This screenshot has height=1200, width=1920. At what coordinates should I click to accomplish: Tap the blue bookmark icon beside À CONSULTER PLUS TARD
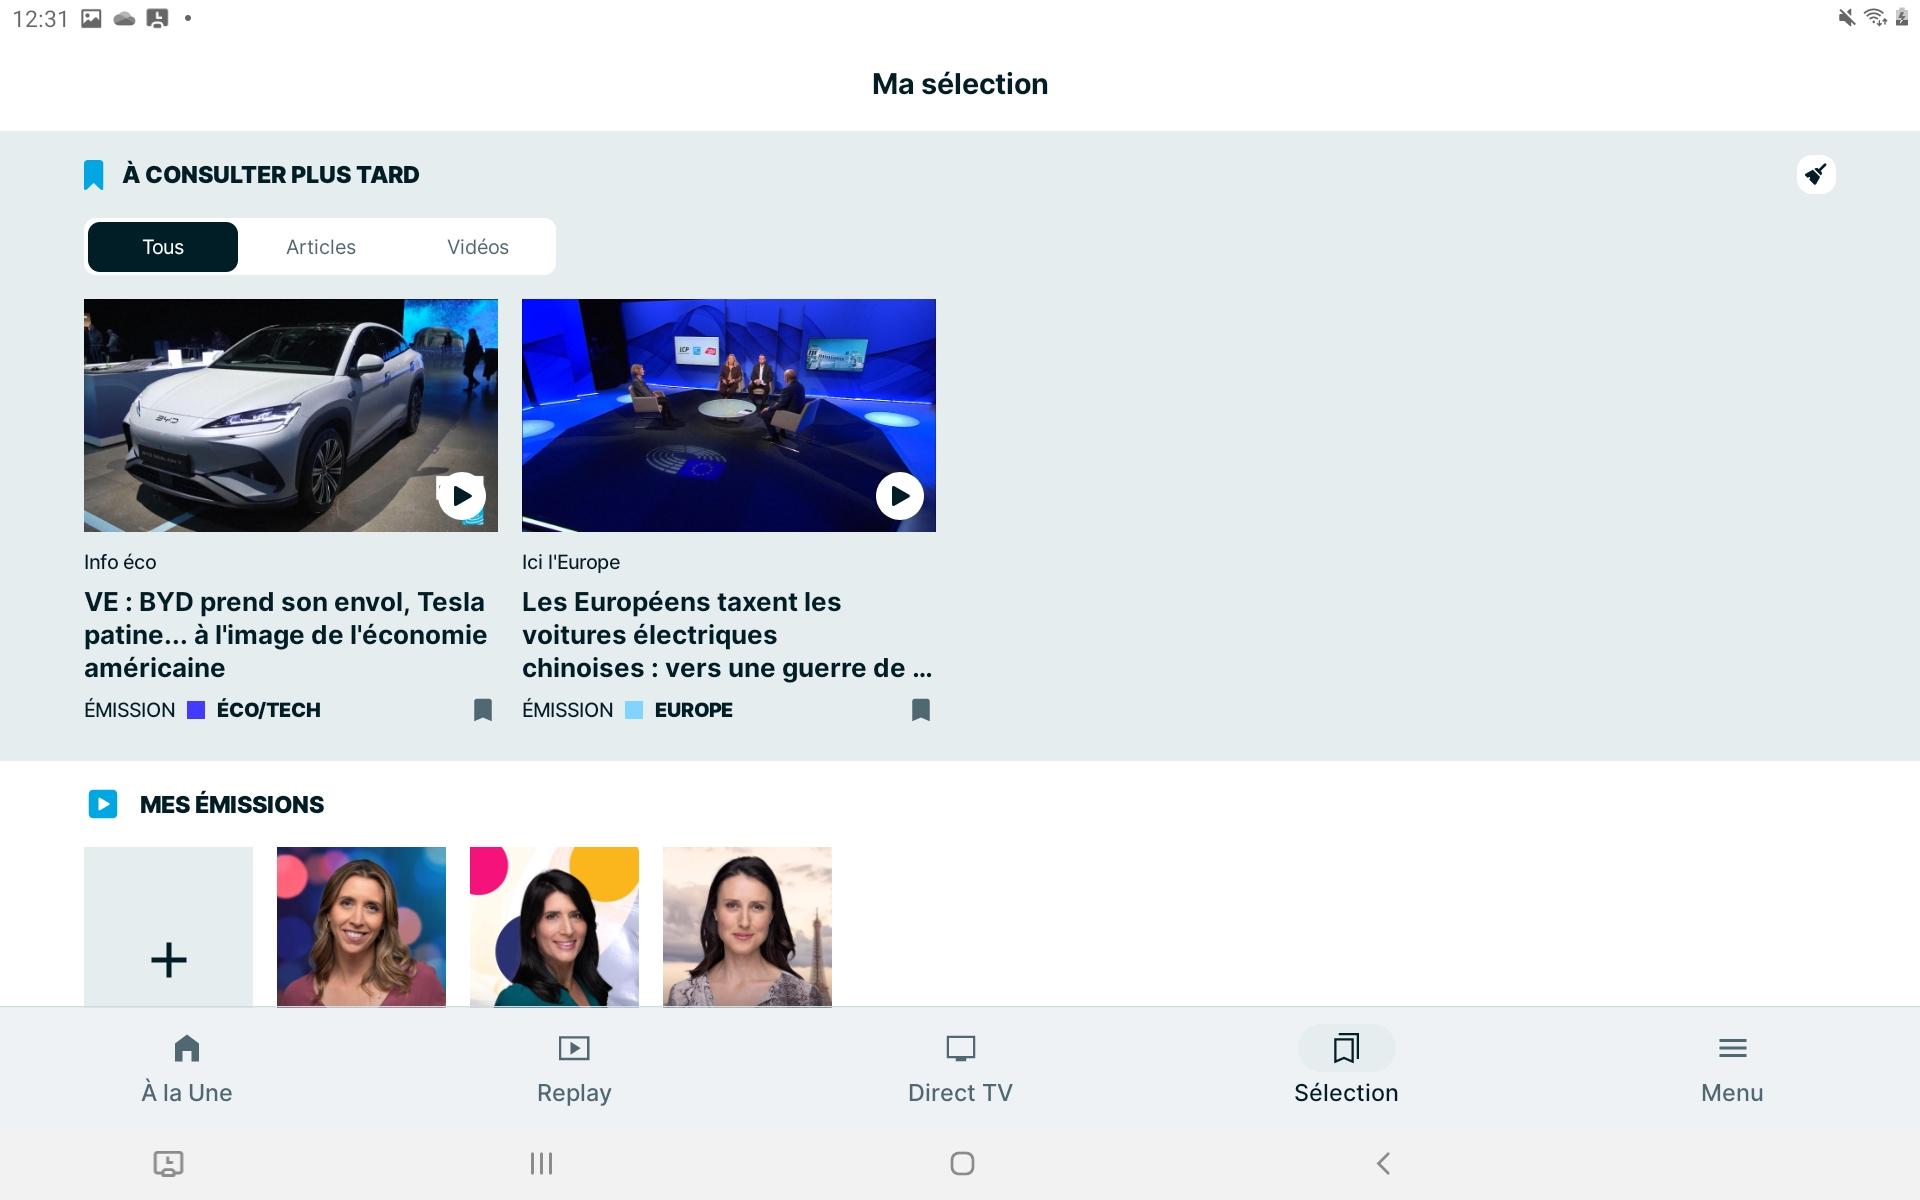pyautogui.click(x=94, y=175)
